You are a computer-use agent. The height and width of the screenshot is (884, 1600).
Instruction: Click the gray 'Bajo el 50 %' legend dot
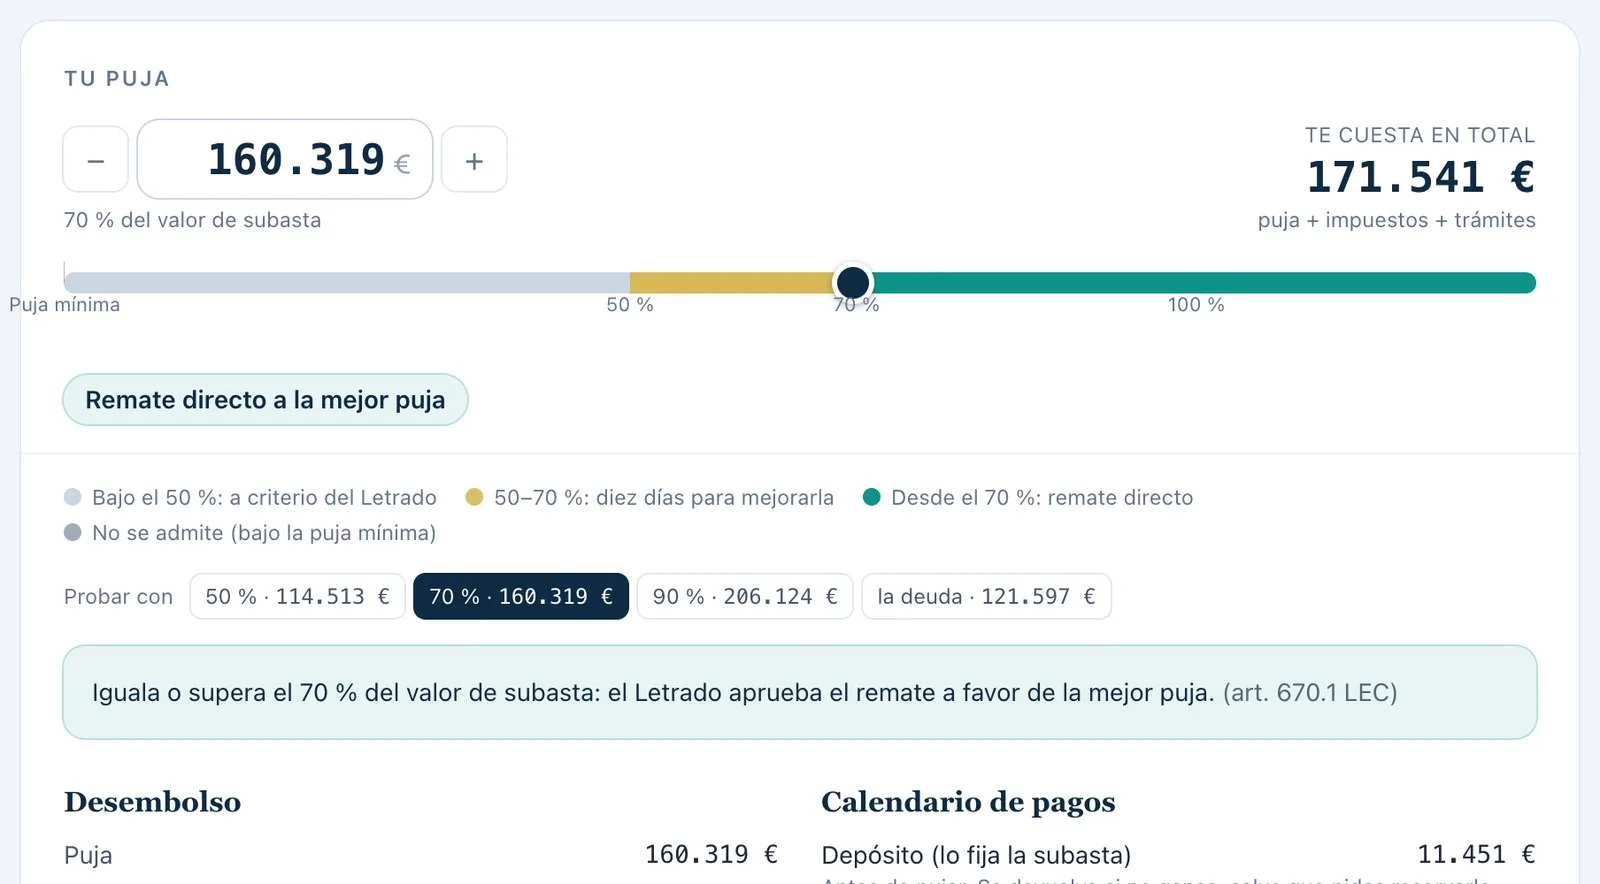[x=72, y=497]
